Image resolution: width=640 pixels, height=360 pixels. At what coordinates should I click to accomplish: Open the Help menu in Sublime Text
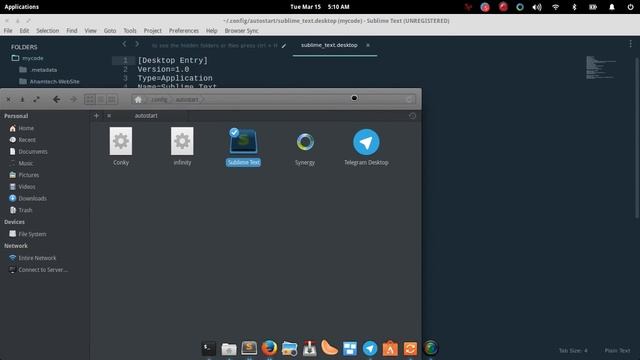coord(211,31)
